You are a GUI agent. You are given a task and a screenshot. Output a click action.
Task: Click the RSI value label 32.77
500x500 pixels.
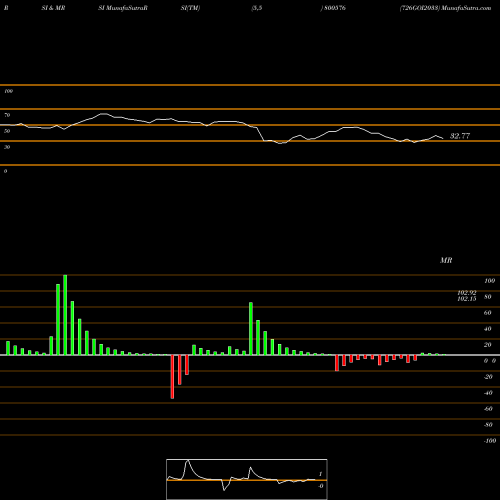click(x=460, y=136)
